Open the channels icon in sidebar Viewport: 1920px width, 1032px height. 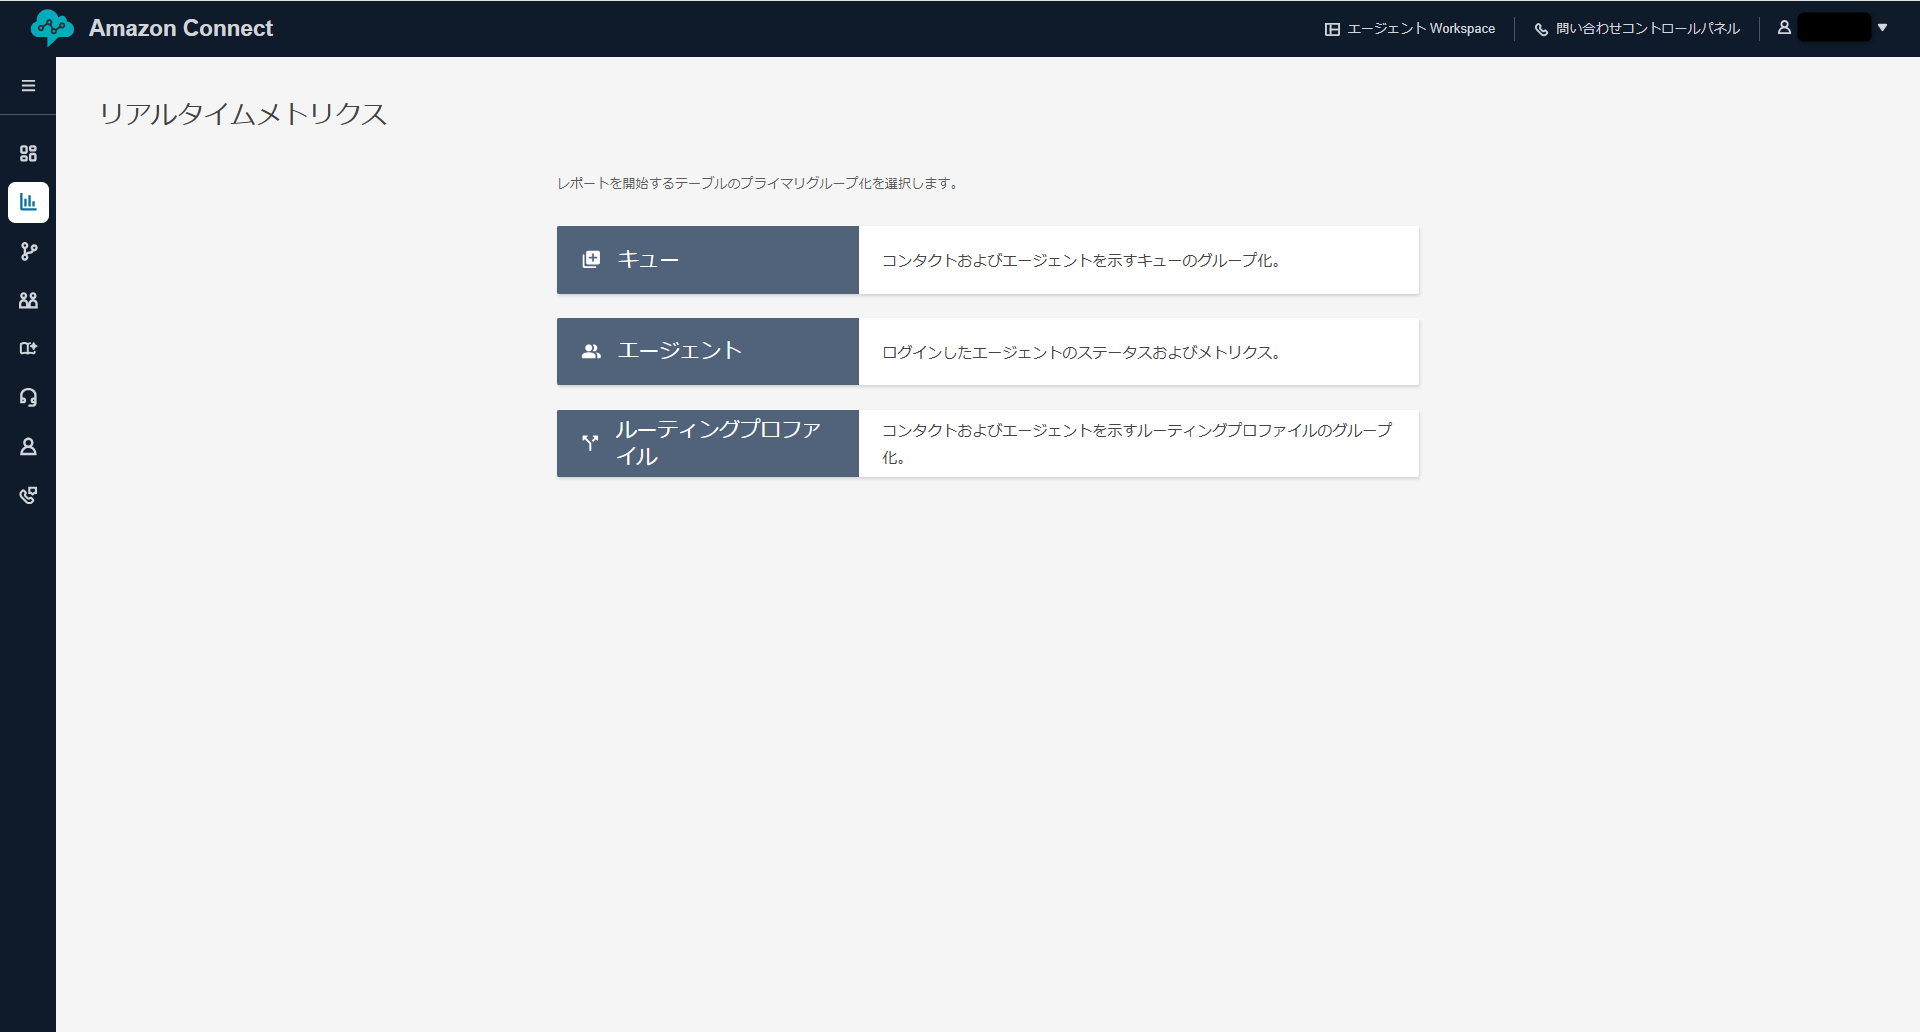tap(28, 348)
